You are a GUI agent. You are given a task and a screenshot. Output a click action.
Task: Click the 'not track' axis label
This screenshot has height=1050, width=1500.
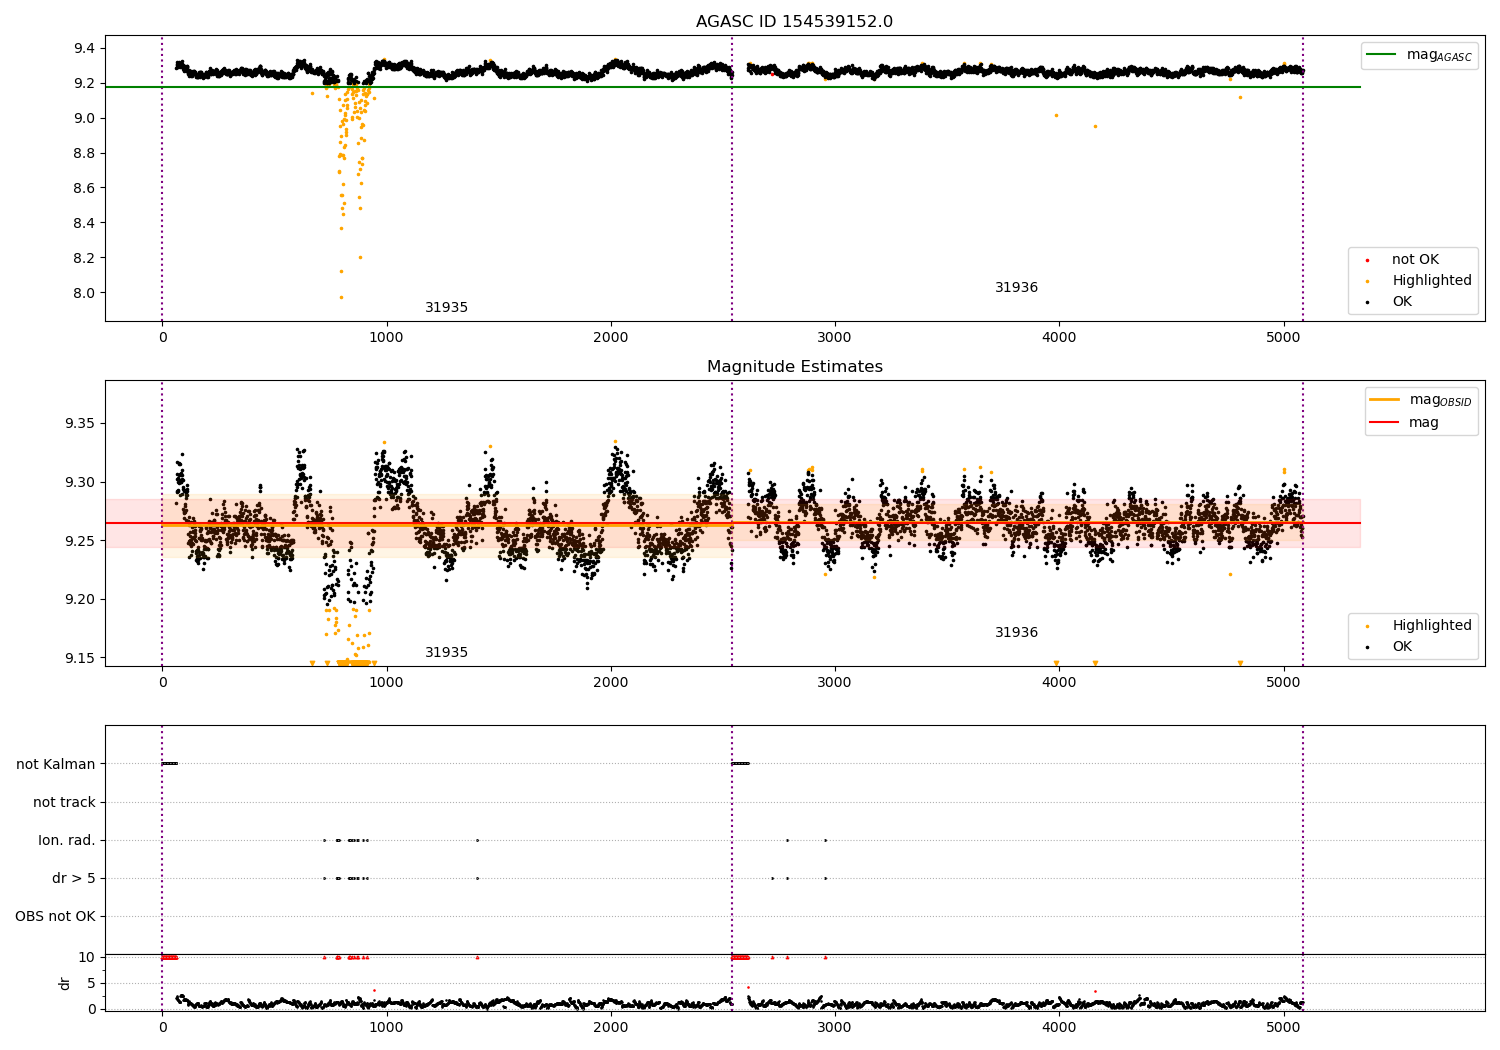[x=64, y=802]
